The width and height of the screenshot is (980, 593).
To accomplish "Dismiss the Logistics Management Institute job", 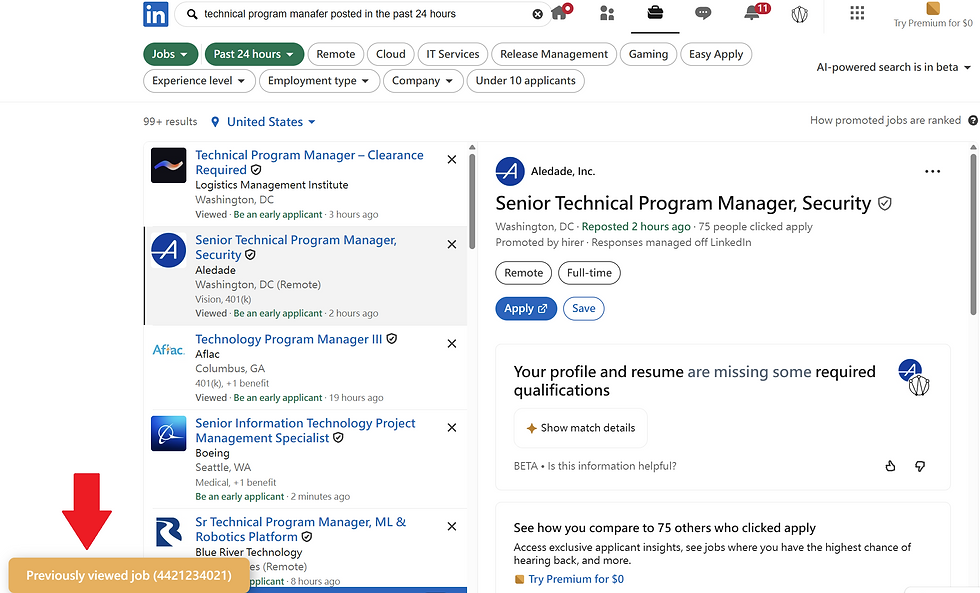I will coord(452,159).
